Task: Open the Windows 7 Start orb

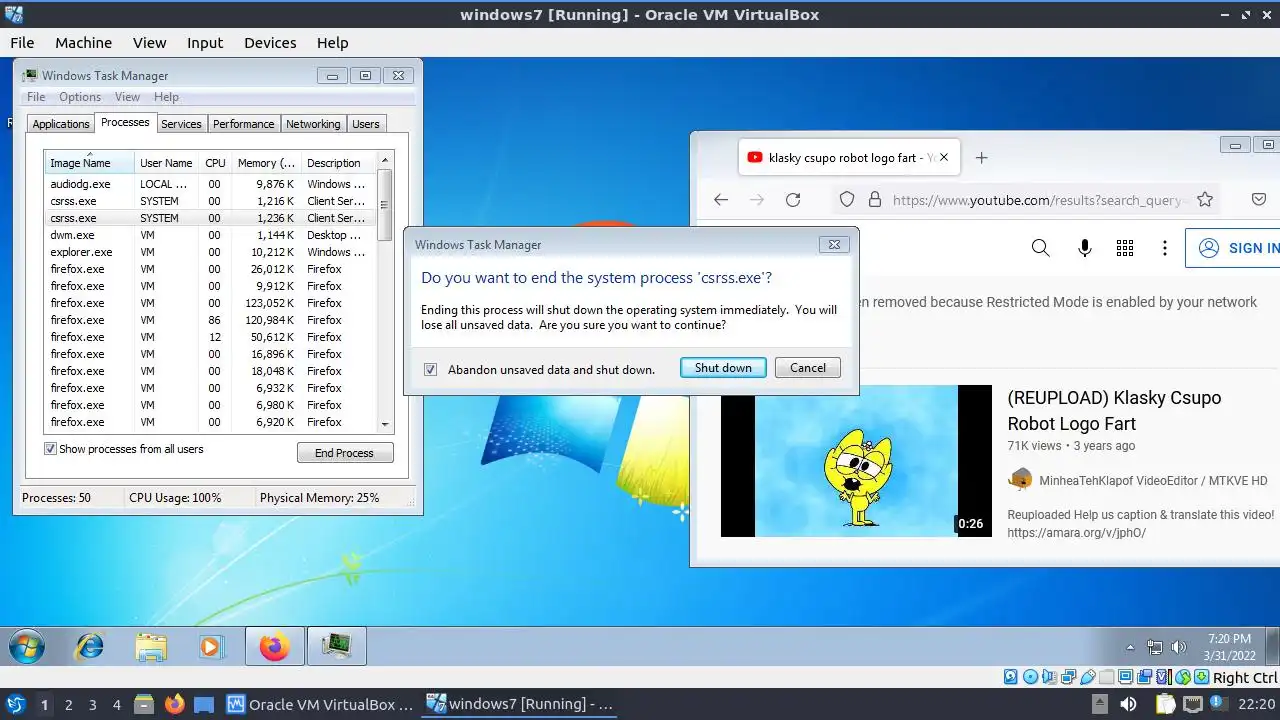Action: click(x=25, y=647)
